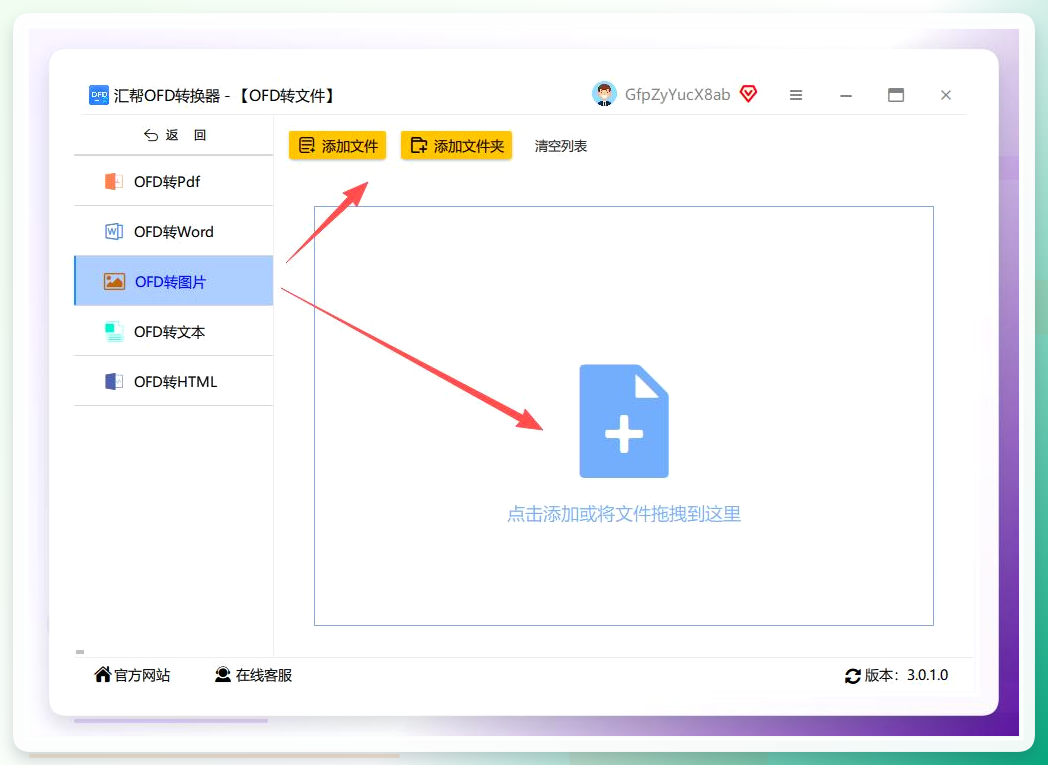The height and width of the screenshot is (765, 1048).
Task: Click the 添加文件 button
Action: [x=338, y=146]
